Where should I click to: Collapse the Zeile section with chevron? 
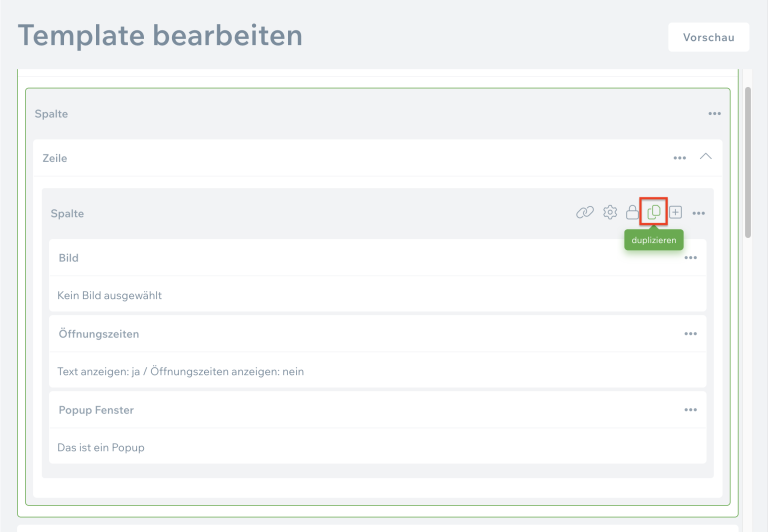pos(706,157)
